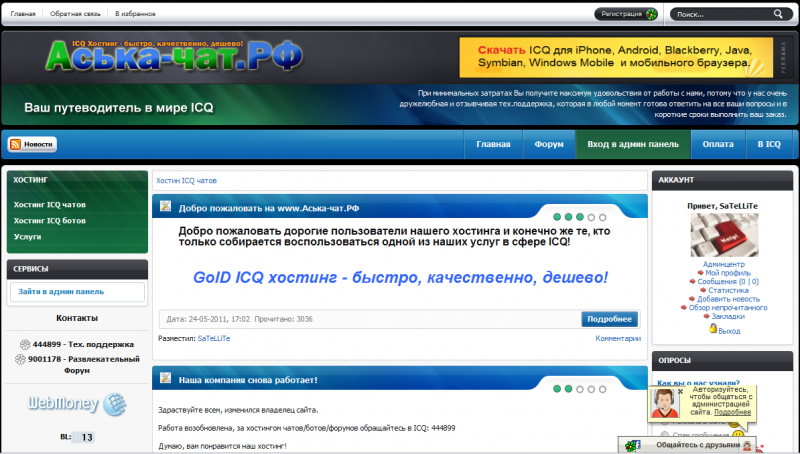Open the 'В ICQ' navigation tab
The height and width of the screenshot is (454, 800).
[x=769, y=144]
